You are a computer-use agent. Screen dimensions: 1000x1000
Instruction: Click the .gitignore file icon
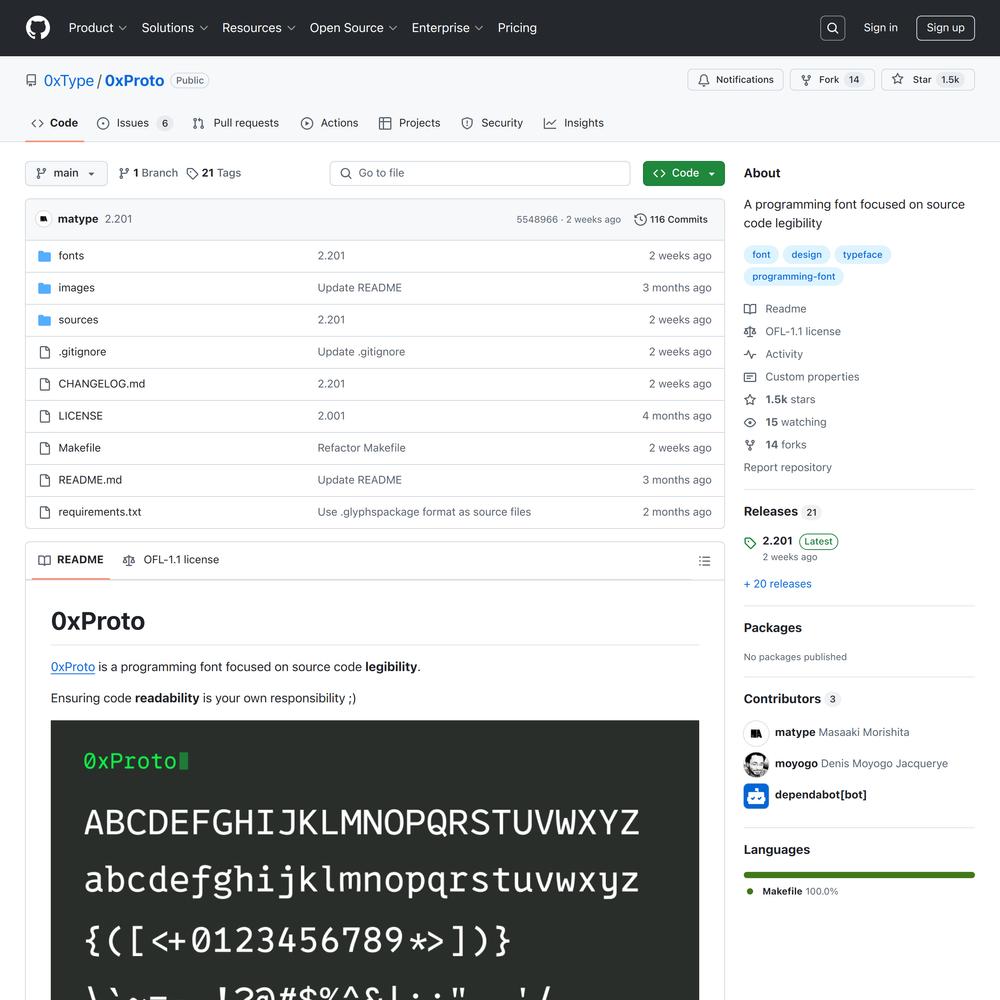[x=45, y=352]
